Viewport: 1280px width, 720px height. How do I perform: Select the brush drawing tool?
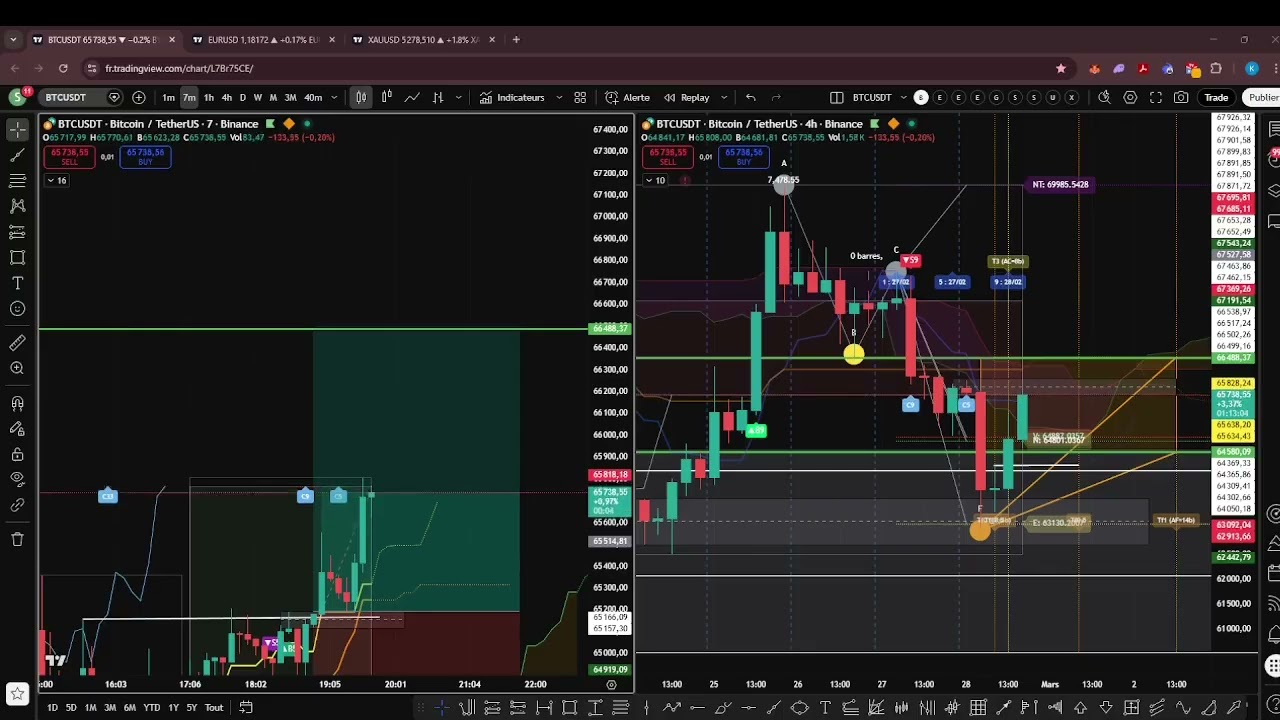click(17, 257)
